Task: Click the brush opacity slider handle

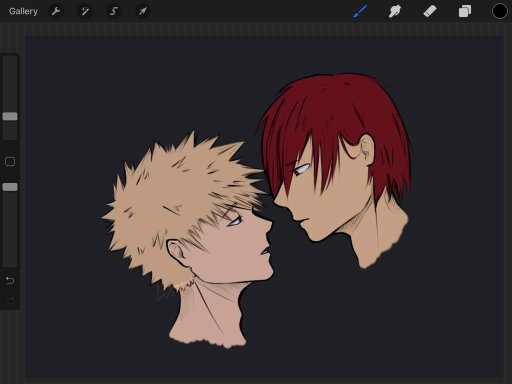Action: (x=10, y=187)
